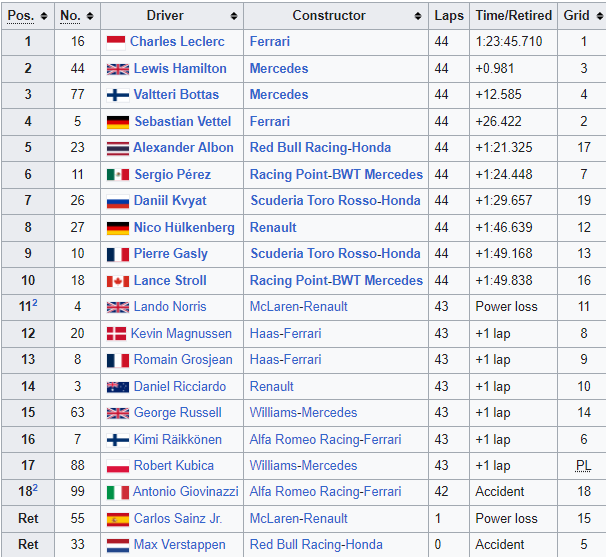Sort table by Grid column arrows
This screenshot has height=557, width=606.
(x=599, y=16)
